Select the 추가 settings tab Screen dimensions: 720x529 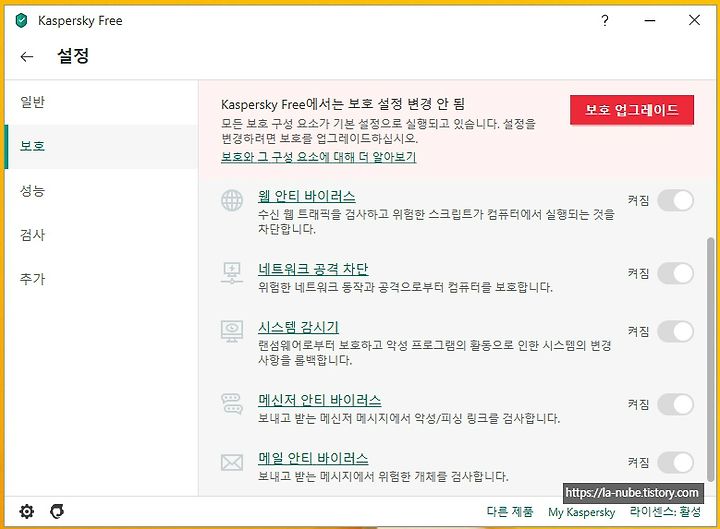101,279
